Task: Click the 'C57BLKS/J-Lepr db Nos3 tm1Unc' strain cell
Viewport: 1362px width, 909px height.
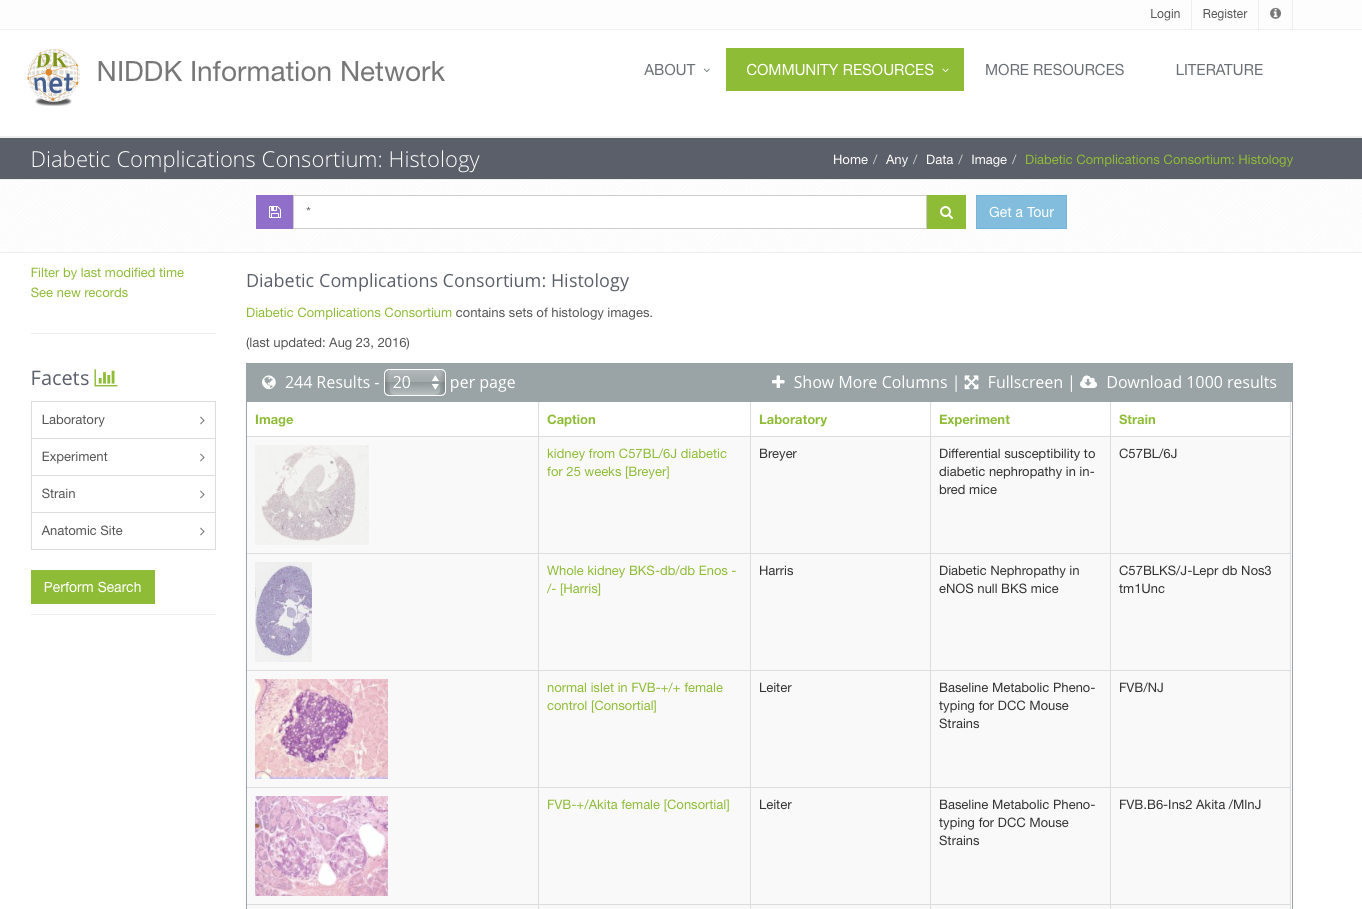Action: click(x=1195, y=580)
